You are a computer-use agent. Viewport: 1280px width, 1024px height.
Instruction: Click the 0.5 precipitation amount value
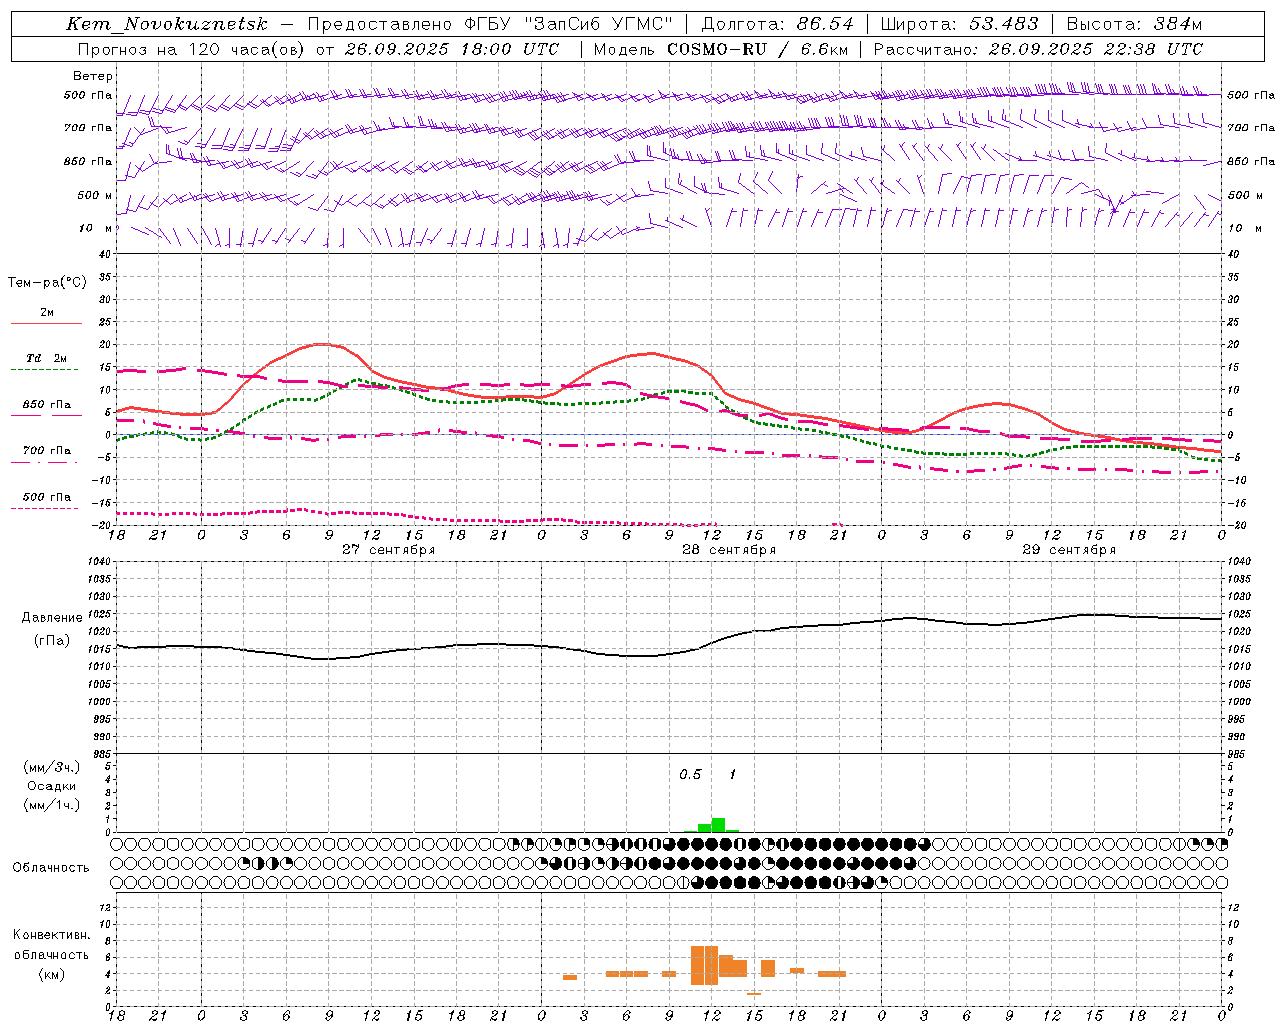[x=690, y=775]
